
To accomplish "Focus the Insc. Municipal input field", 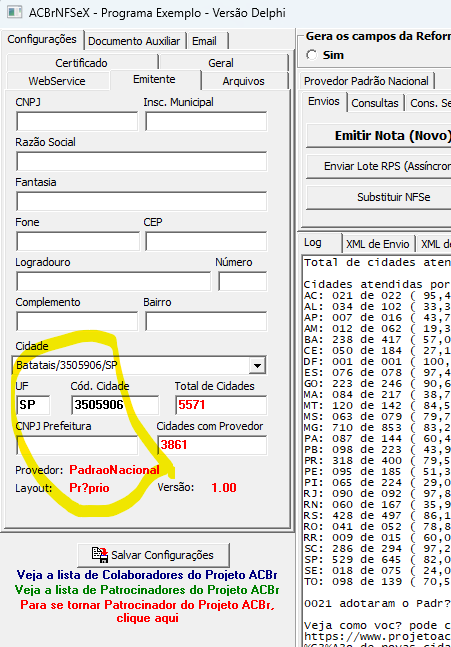I will [x=206, y=122].
